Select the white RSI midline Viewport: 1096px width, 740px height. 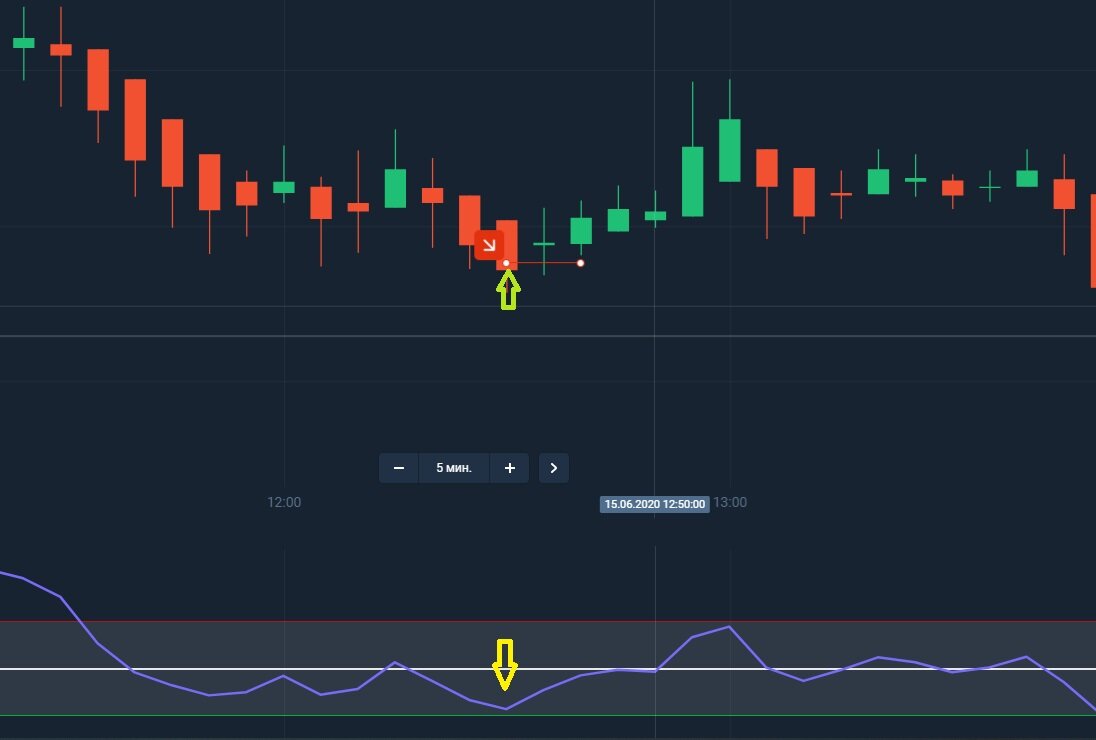coord(548,669)
